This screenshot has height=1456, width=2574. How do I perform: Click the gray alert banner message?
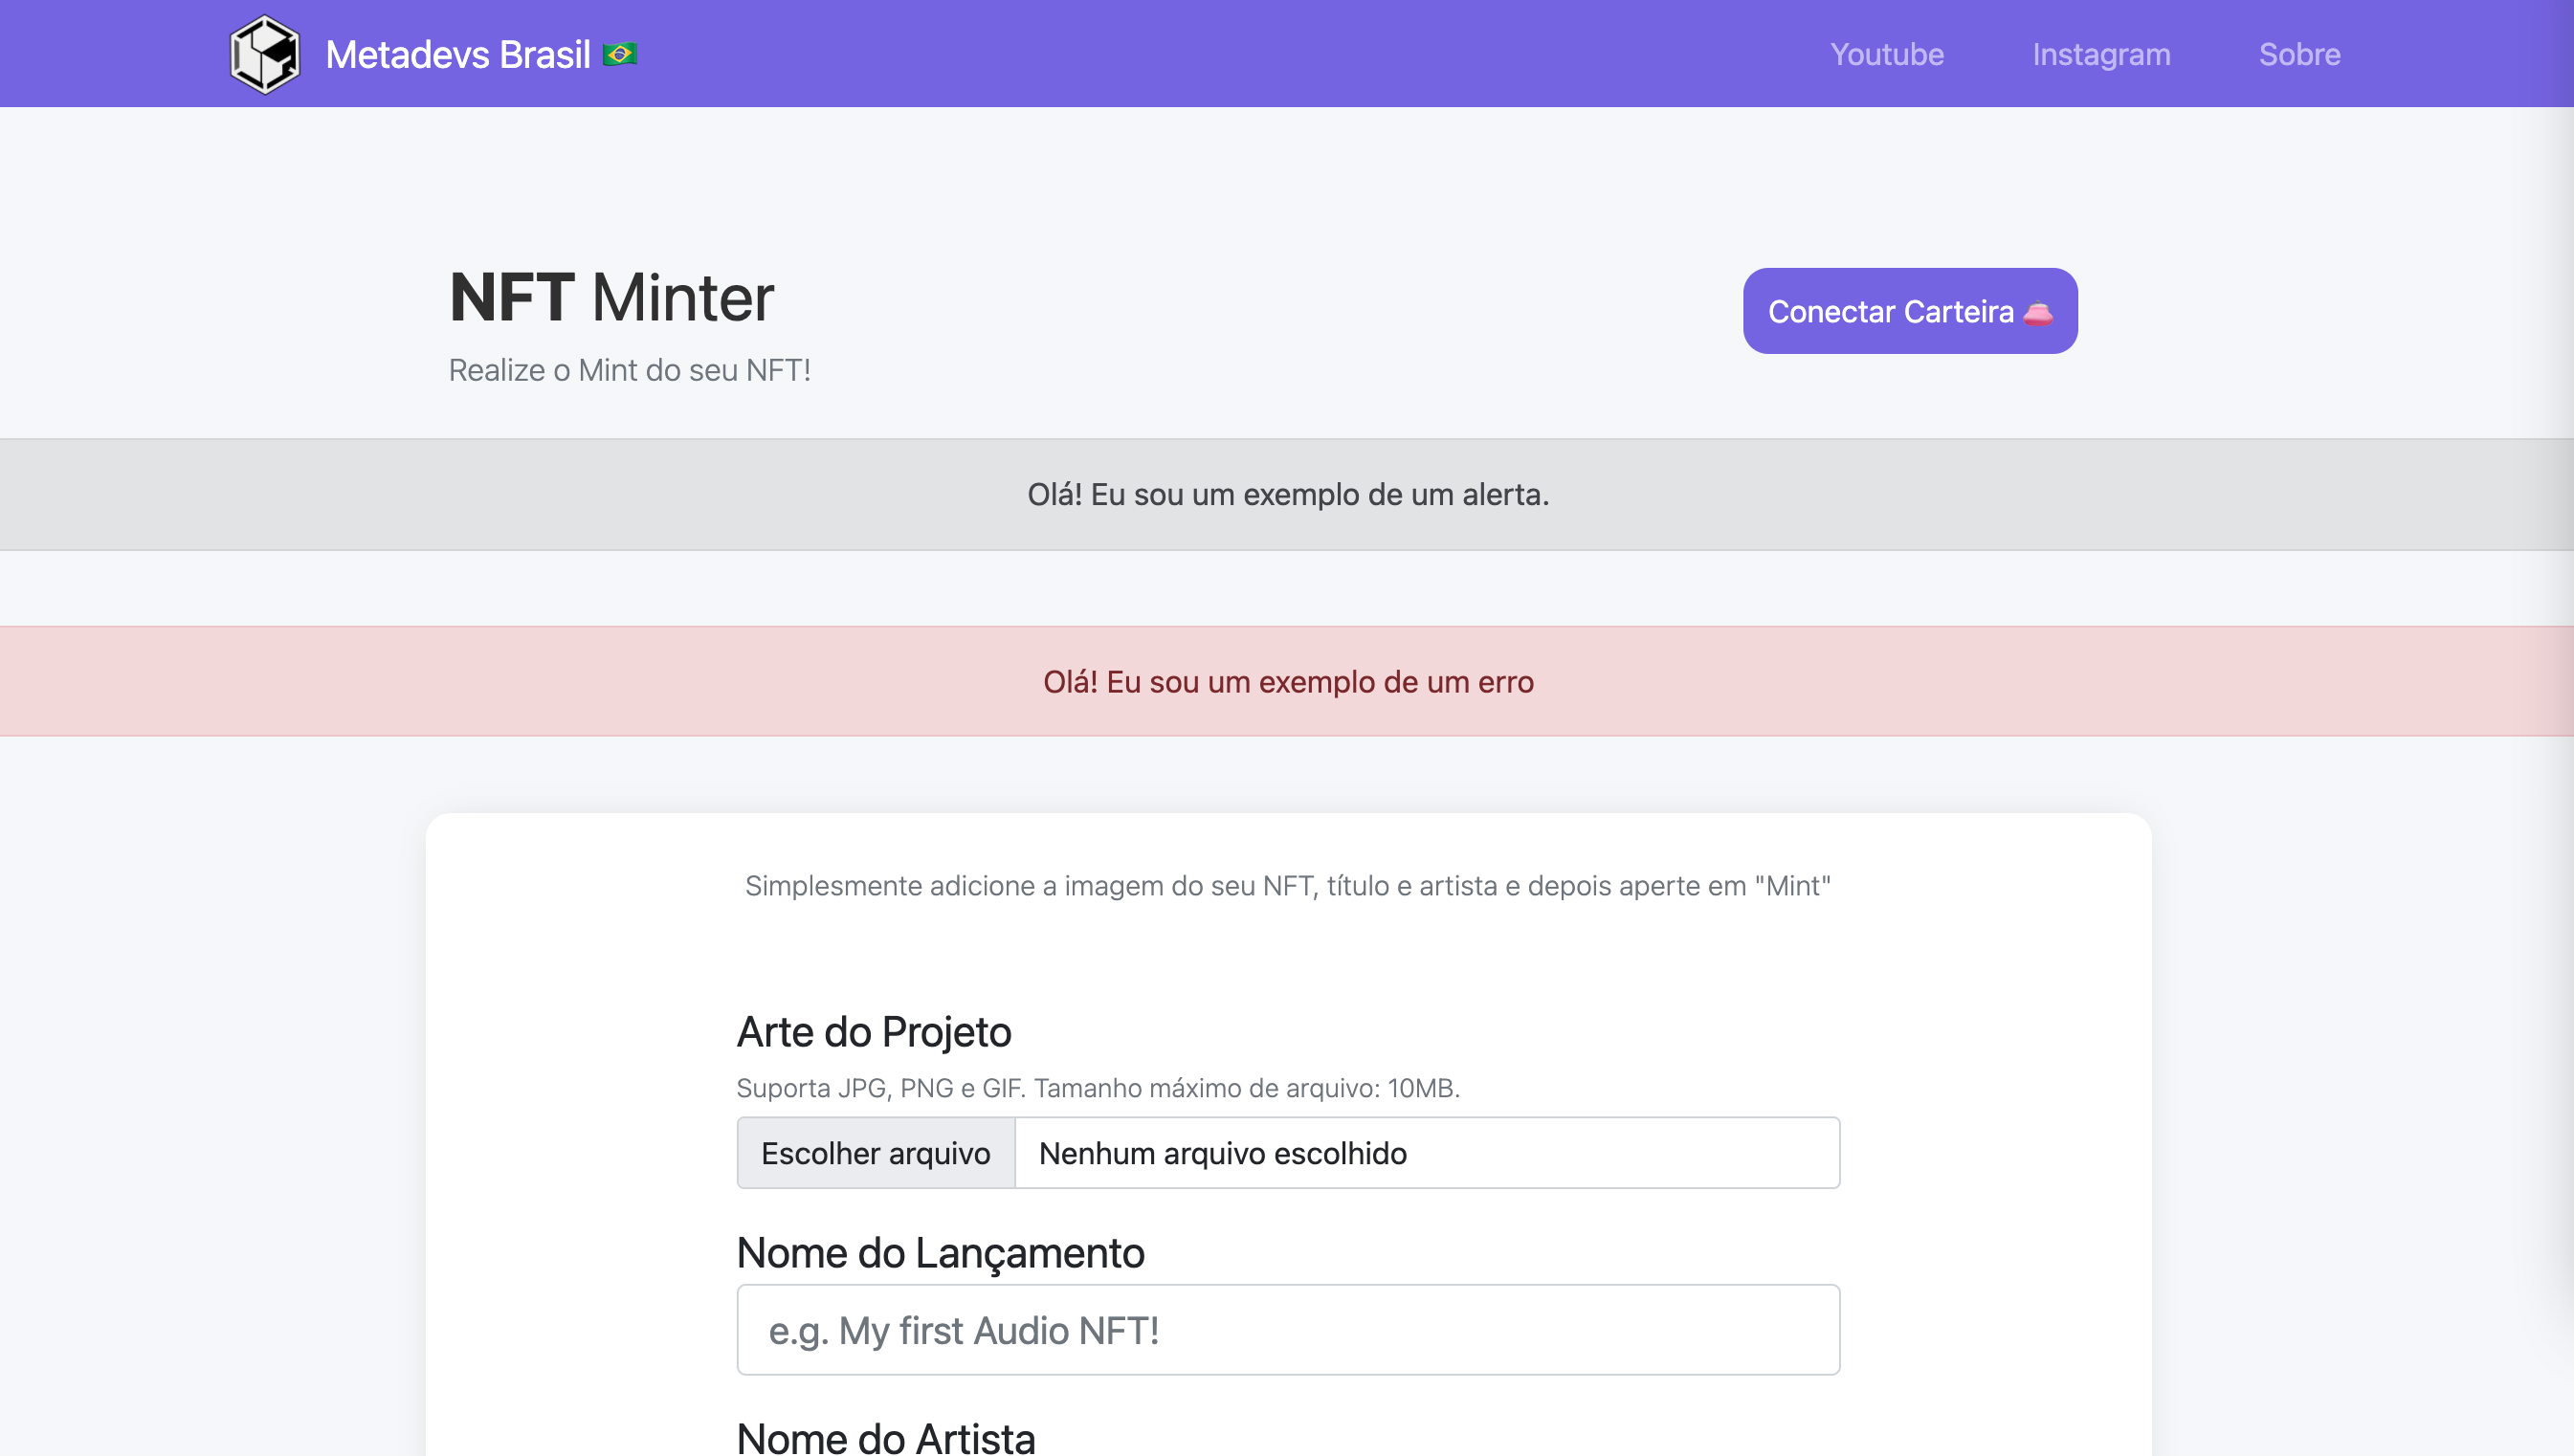point(1288,494)
